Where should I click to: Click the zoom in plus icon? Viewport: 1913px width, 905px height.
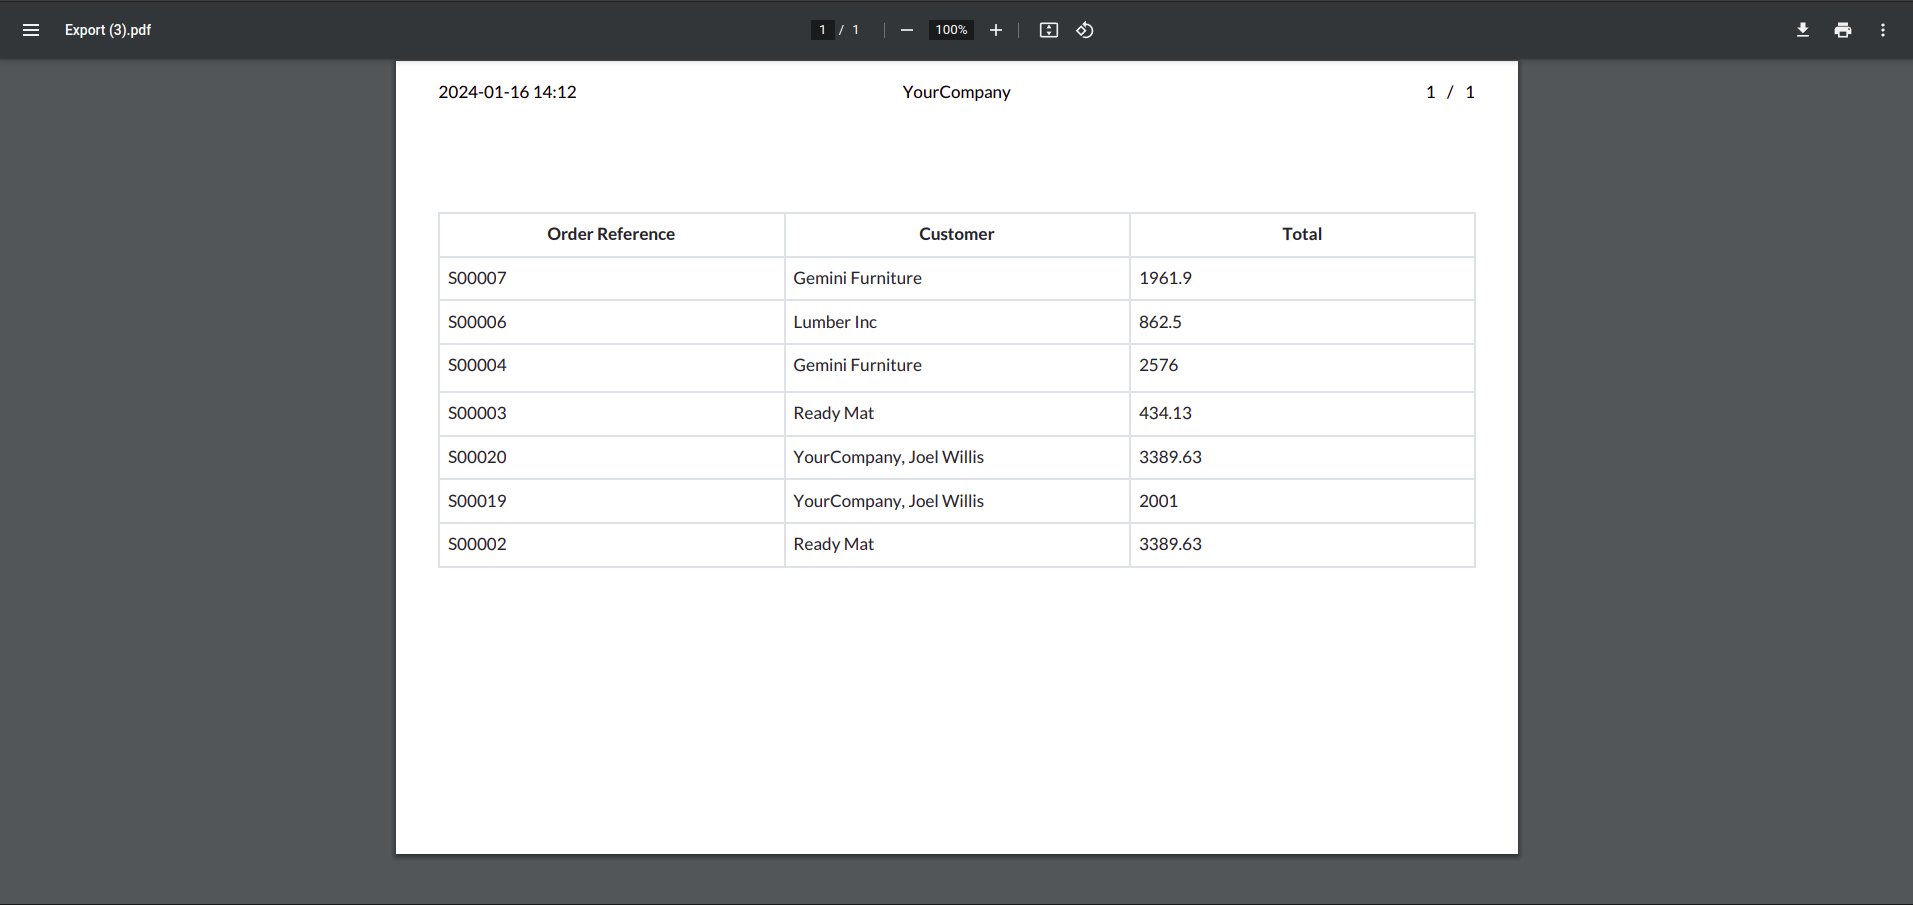(996, 30)
